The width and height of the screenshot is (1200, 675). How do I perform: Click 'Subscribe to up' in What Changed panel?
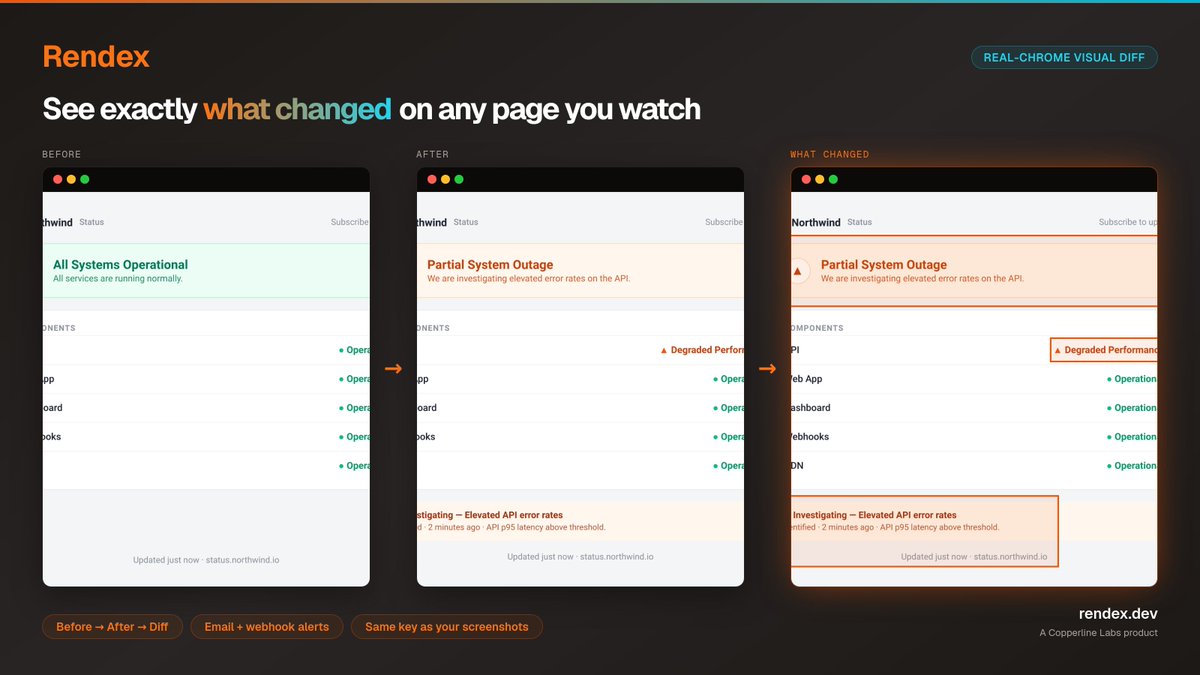point(1128,222)
